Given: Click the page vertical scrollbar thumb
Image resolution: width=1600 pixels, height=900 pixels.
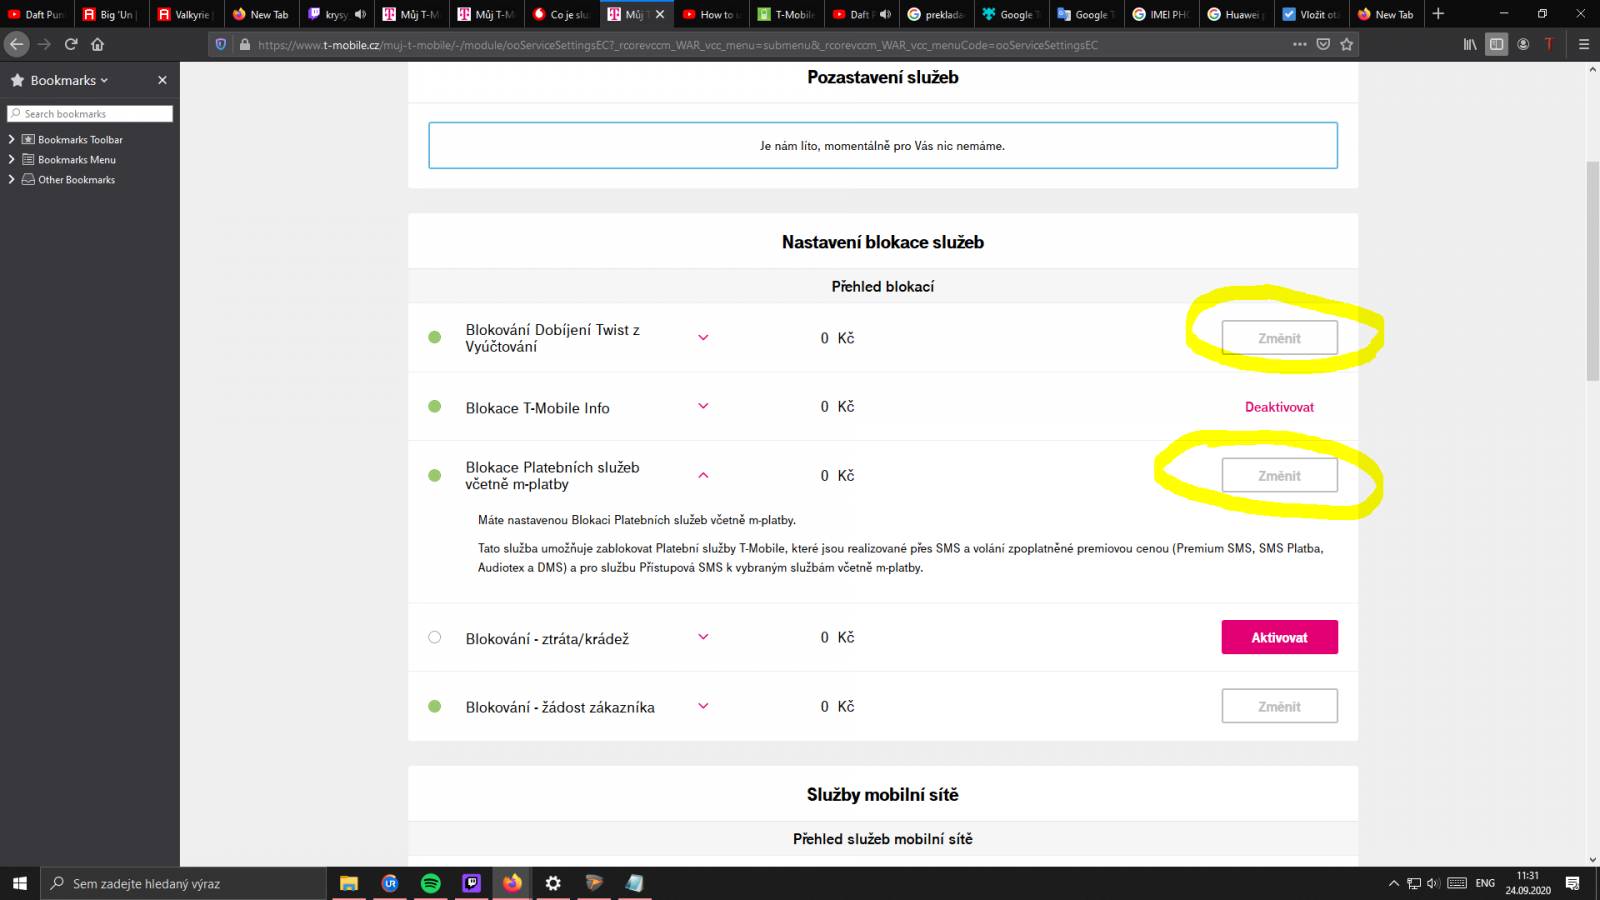Looking at the screenshot, I should click(1592, 270).
